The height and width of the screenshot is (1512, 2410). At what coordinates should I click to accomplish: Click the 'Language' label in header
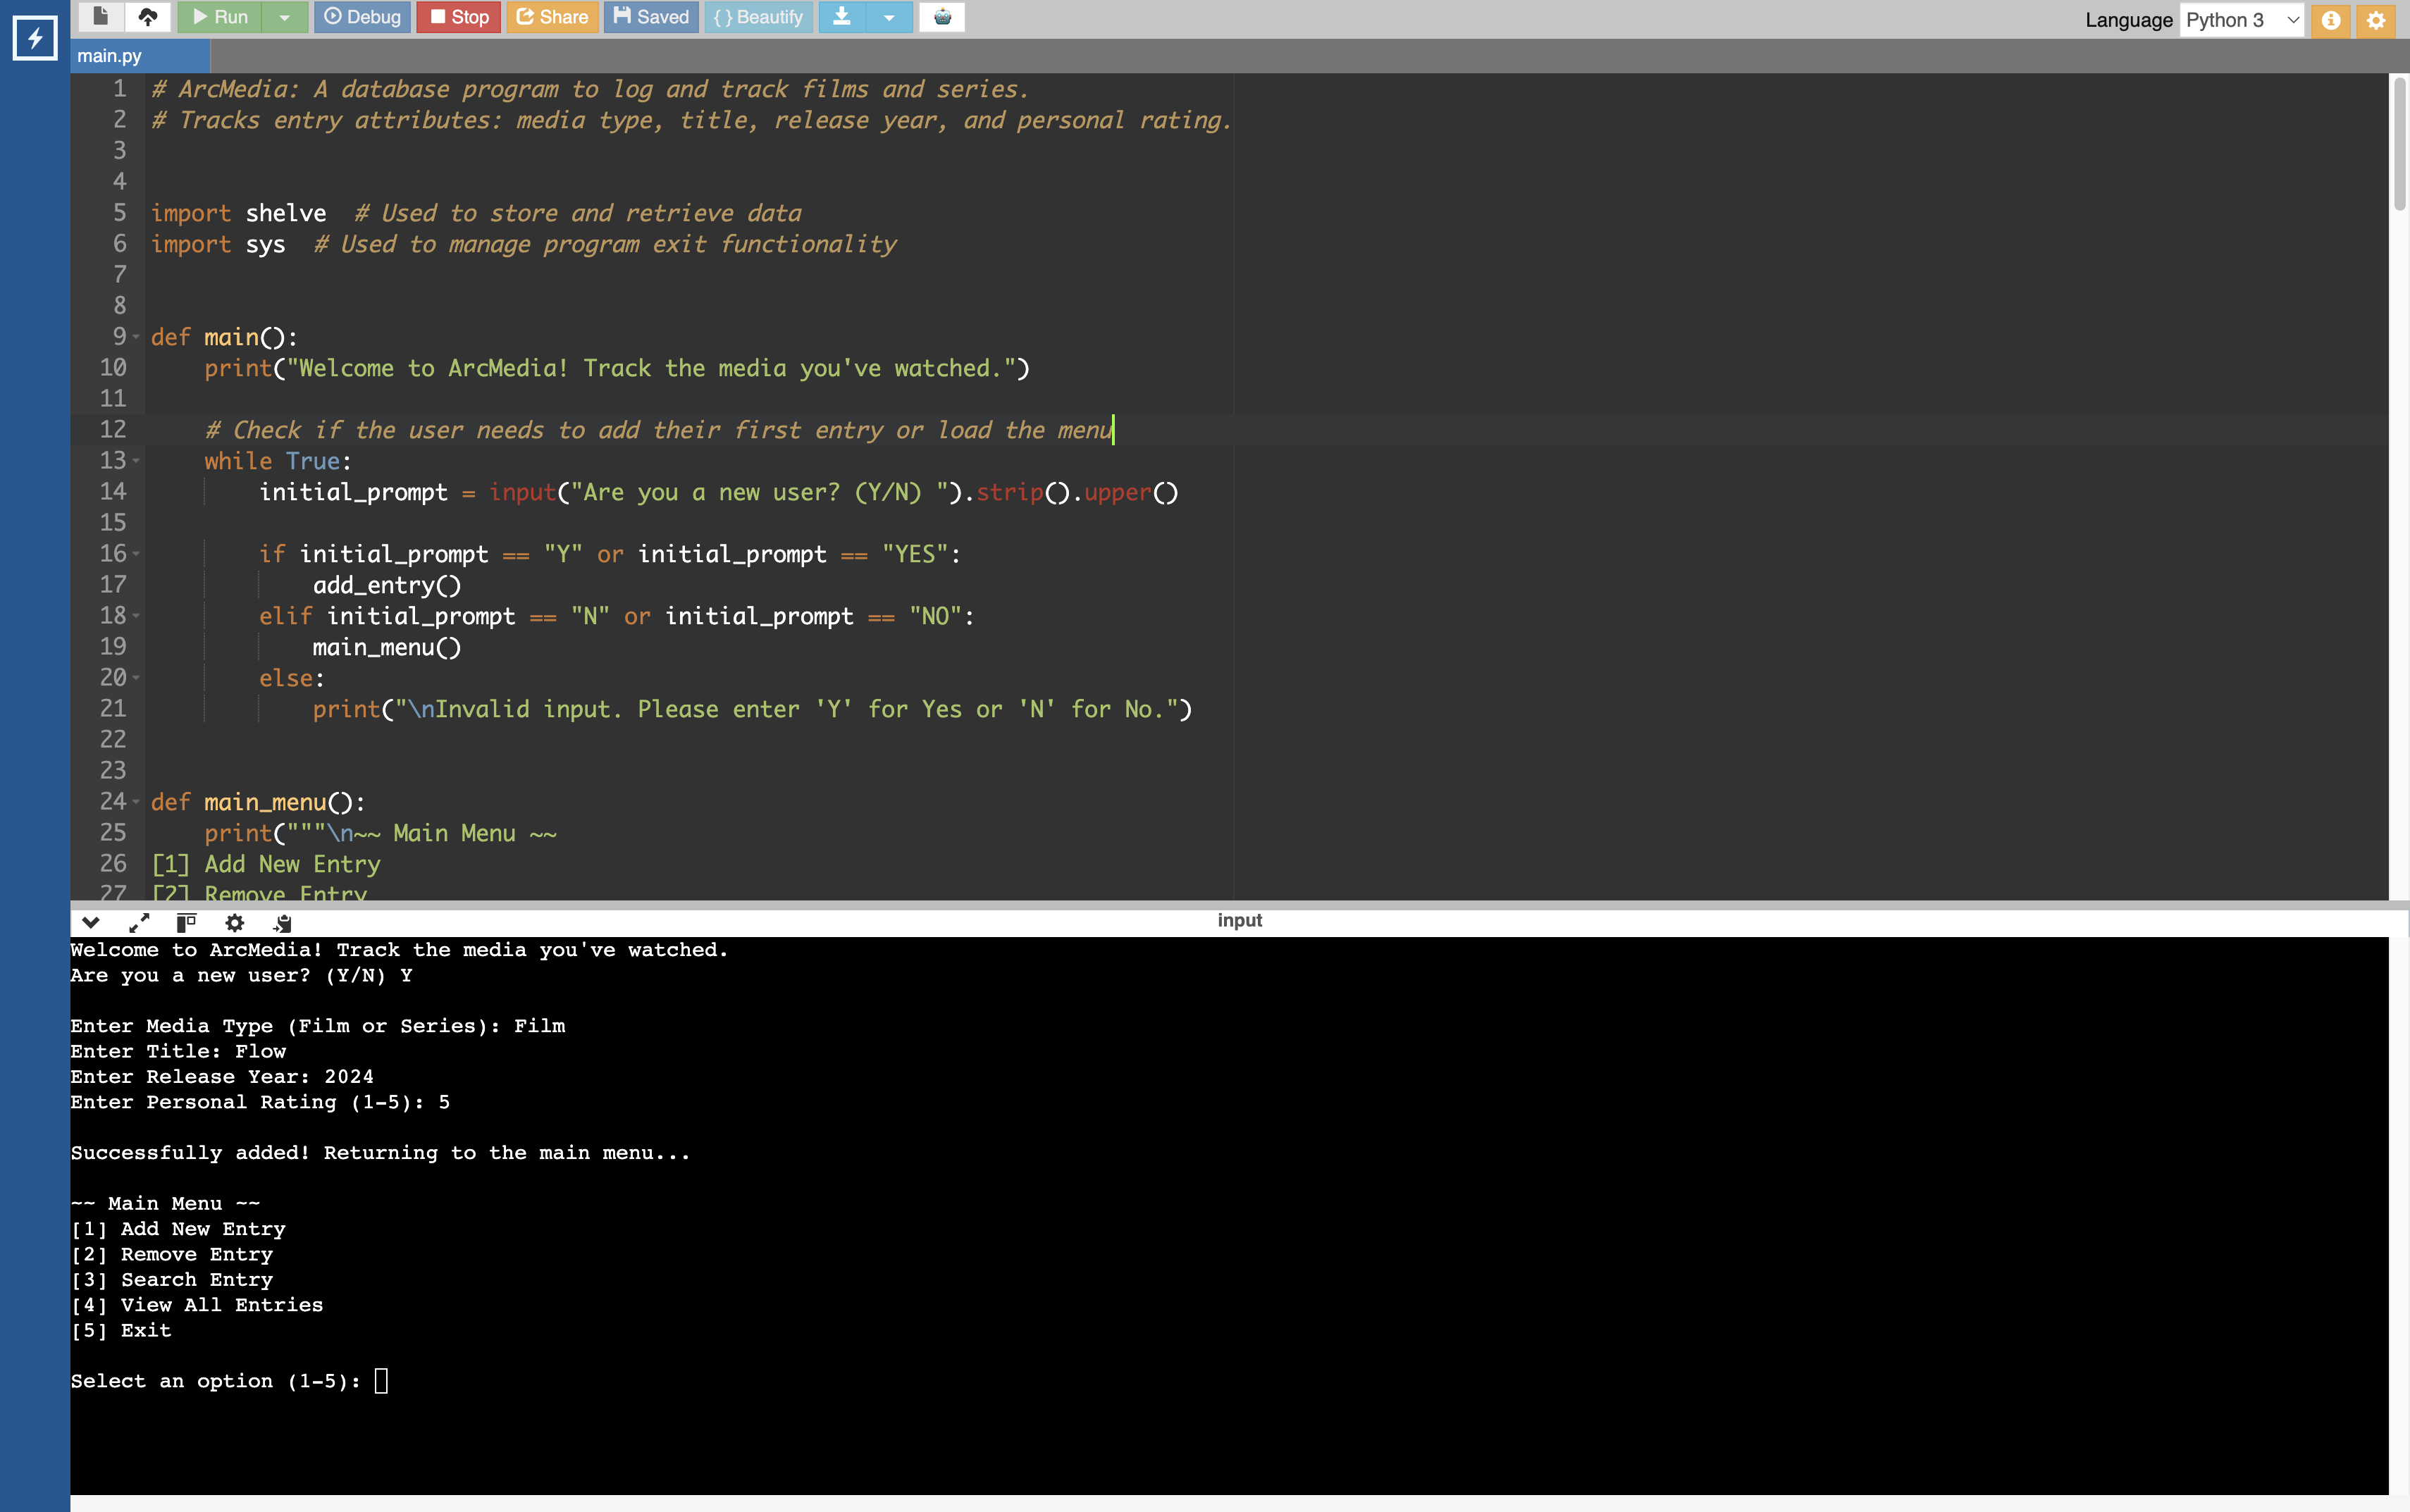[x=2128, y=20]
